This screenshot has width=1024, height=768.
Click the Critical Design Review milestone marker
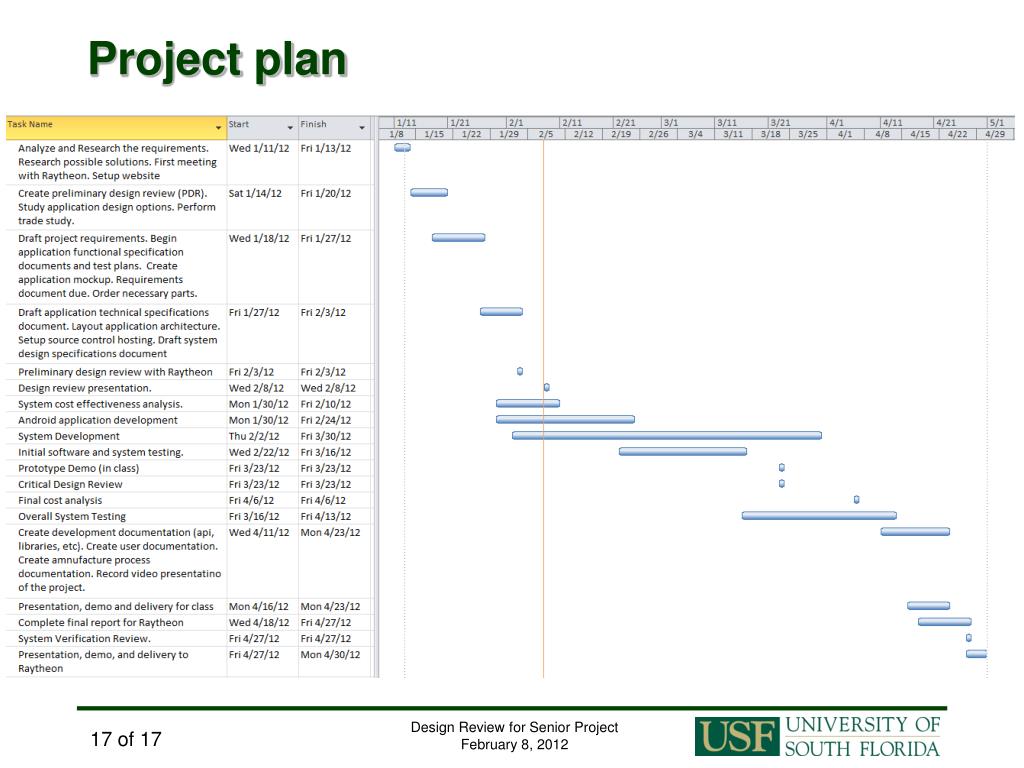pyautogui.click(x=782, y=484)
